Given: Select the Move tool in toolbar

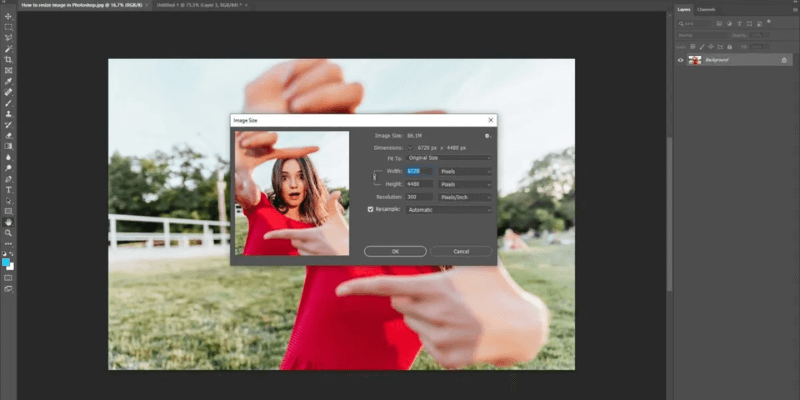Looking at the screenshot, I should [x=8, y=16].
